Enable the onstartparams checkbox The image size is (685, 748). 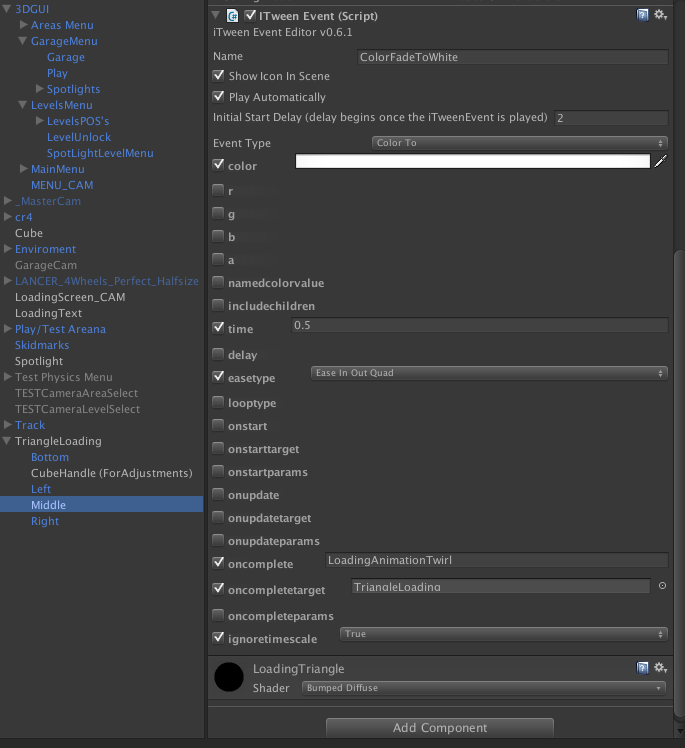218,471
